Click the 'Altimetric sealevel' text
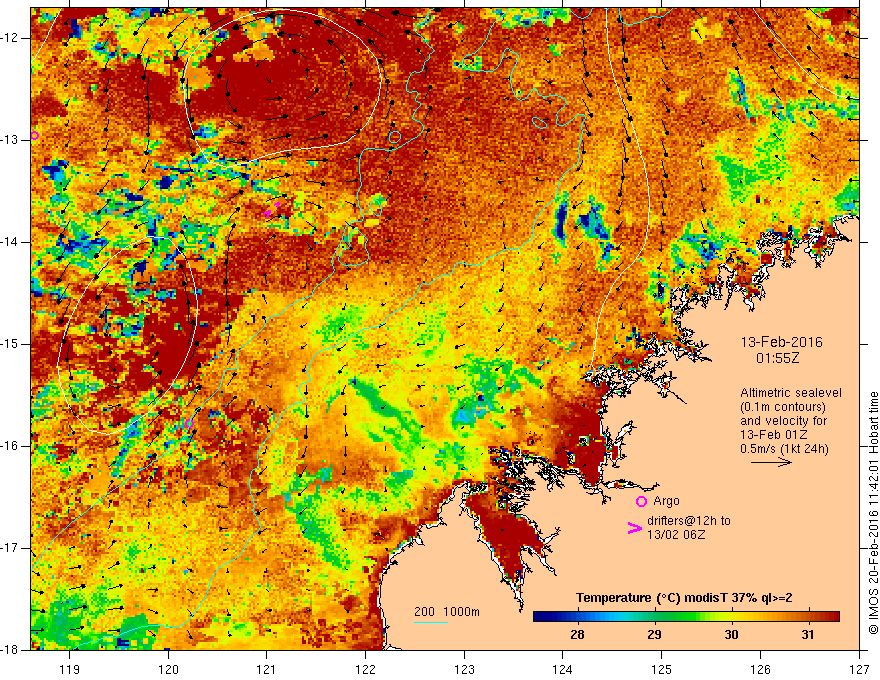This screenshot has height=680, width=880. tap(791, 393)
